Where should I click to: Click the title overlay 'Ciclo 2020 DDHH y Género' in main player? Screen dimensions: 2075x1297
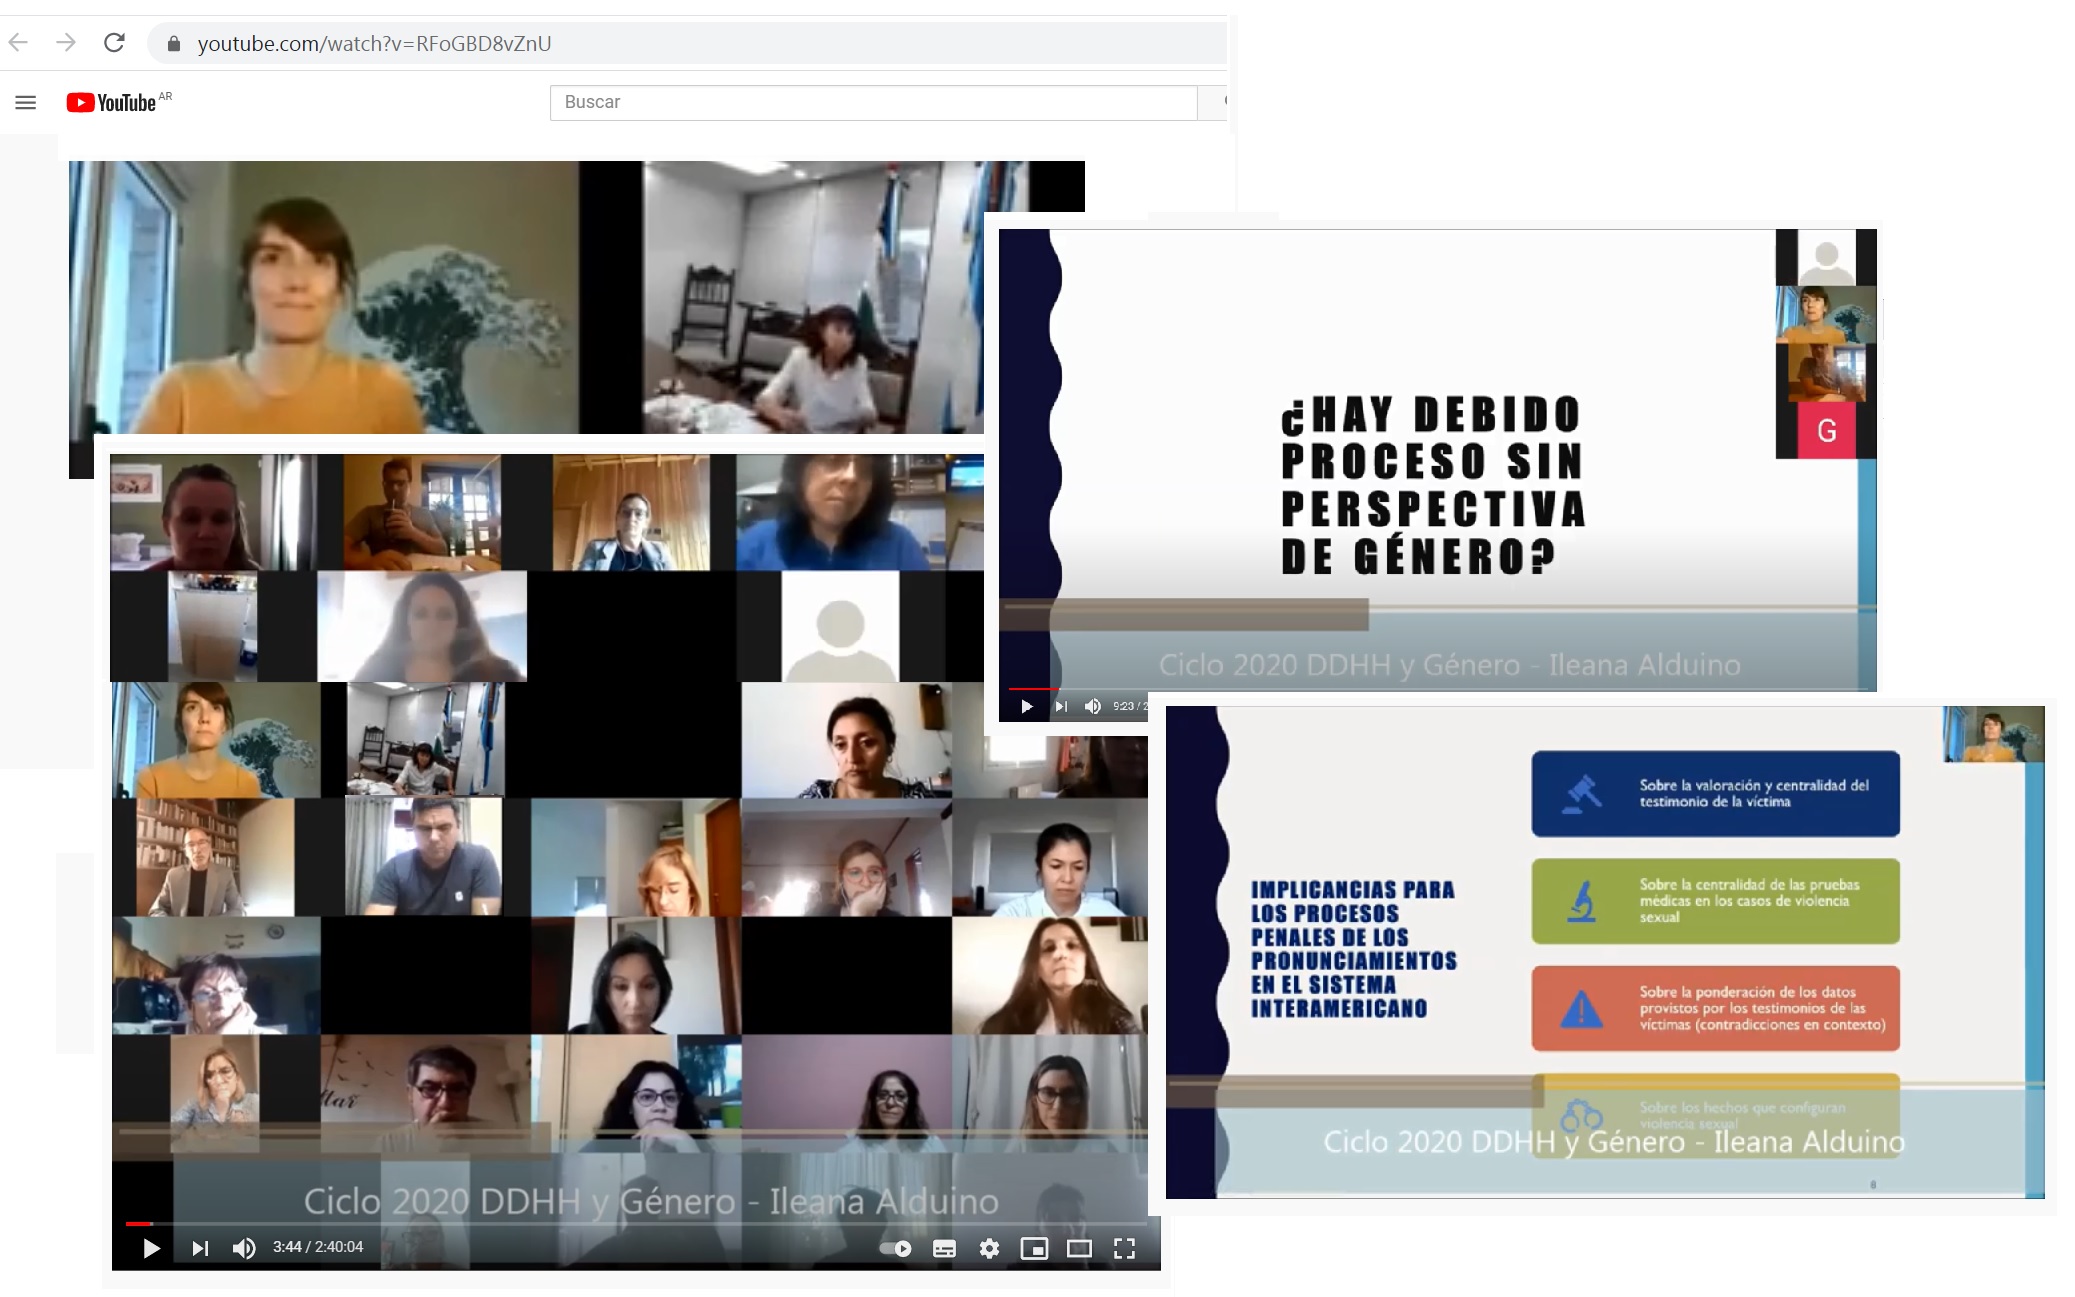(651, 1201)
